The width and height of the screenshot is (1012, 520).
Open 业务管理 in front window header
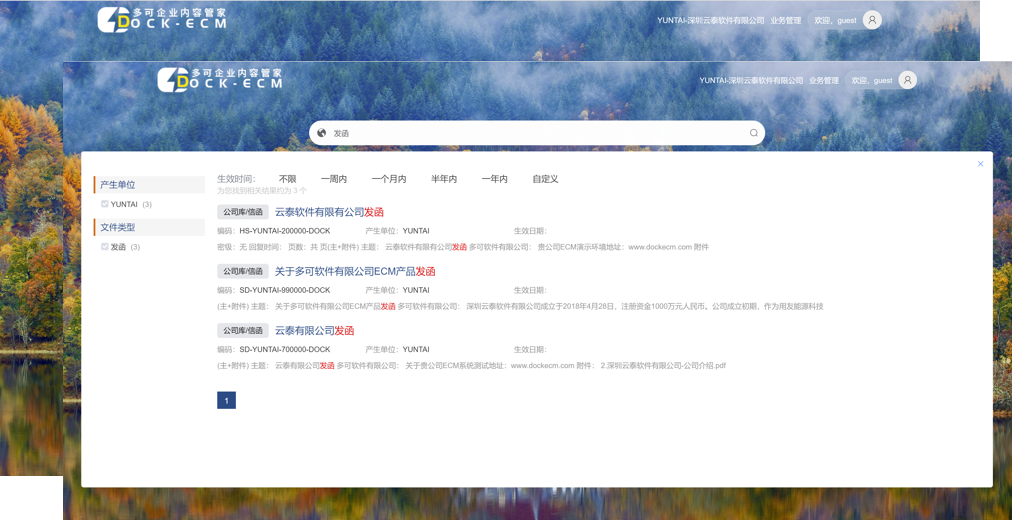point(824,81)
